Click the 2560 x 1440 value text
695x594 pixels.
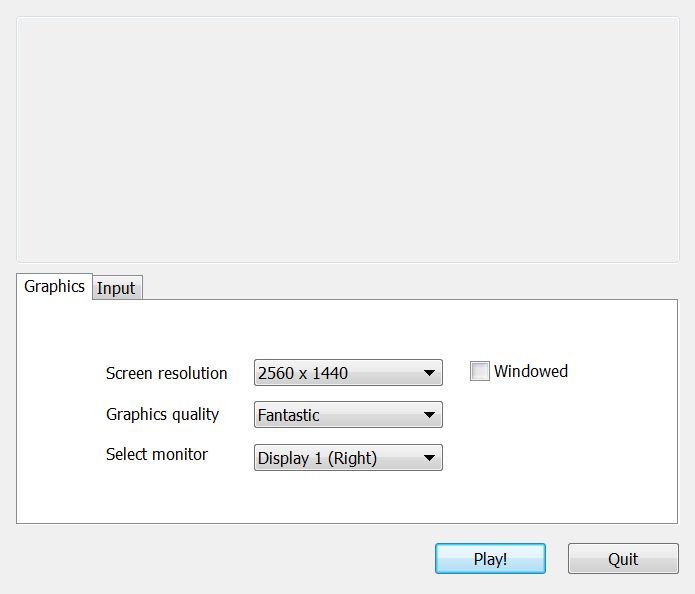coord(303,373)
